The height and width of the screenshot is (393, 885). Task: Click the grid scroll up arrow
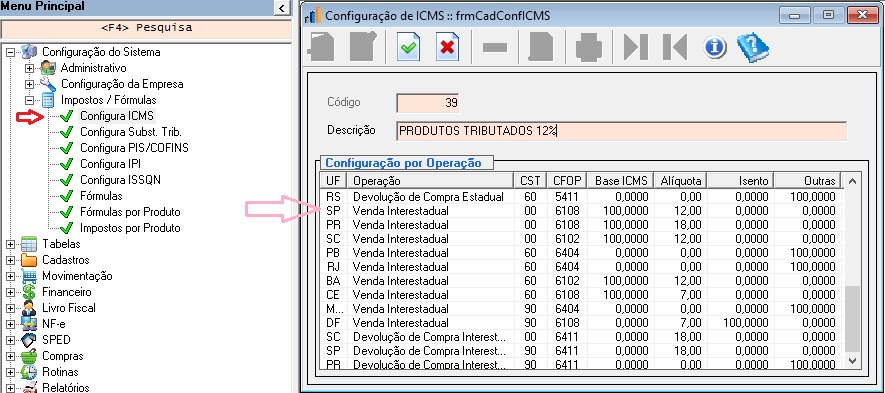(x=852, y=181)
